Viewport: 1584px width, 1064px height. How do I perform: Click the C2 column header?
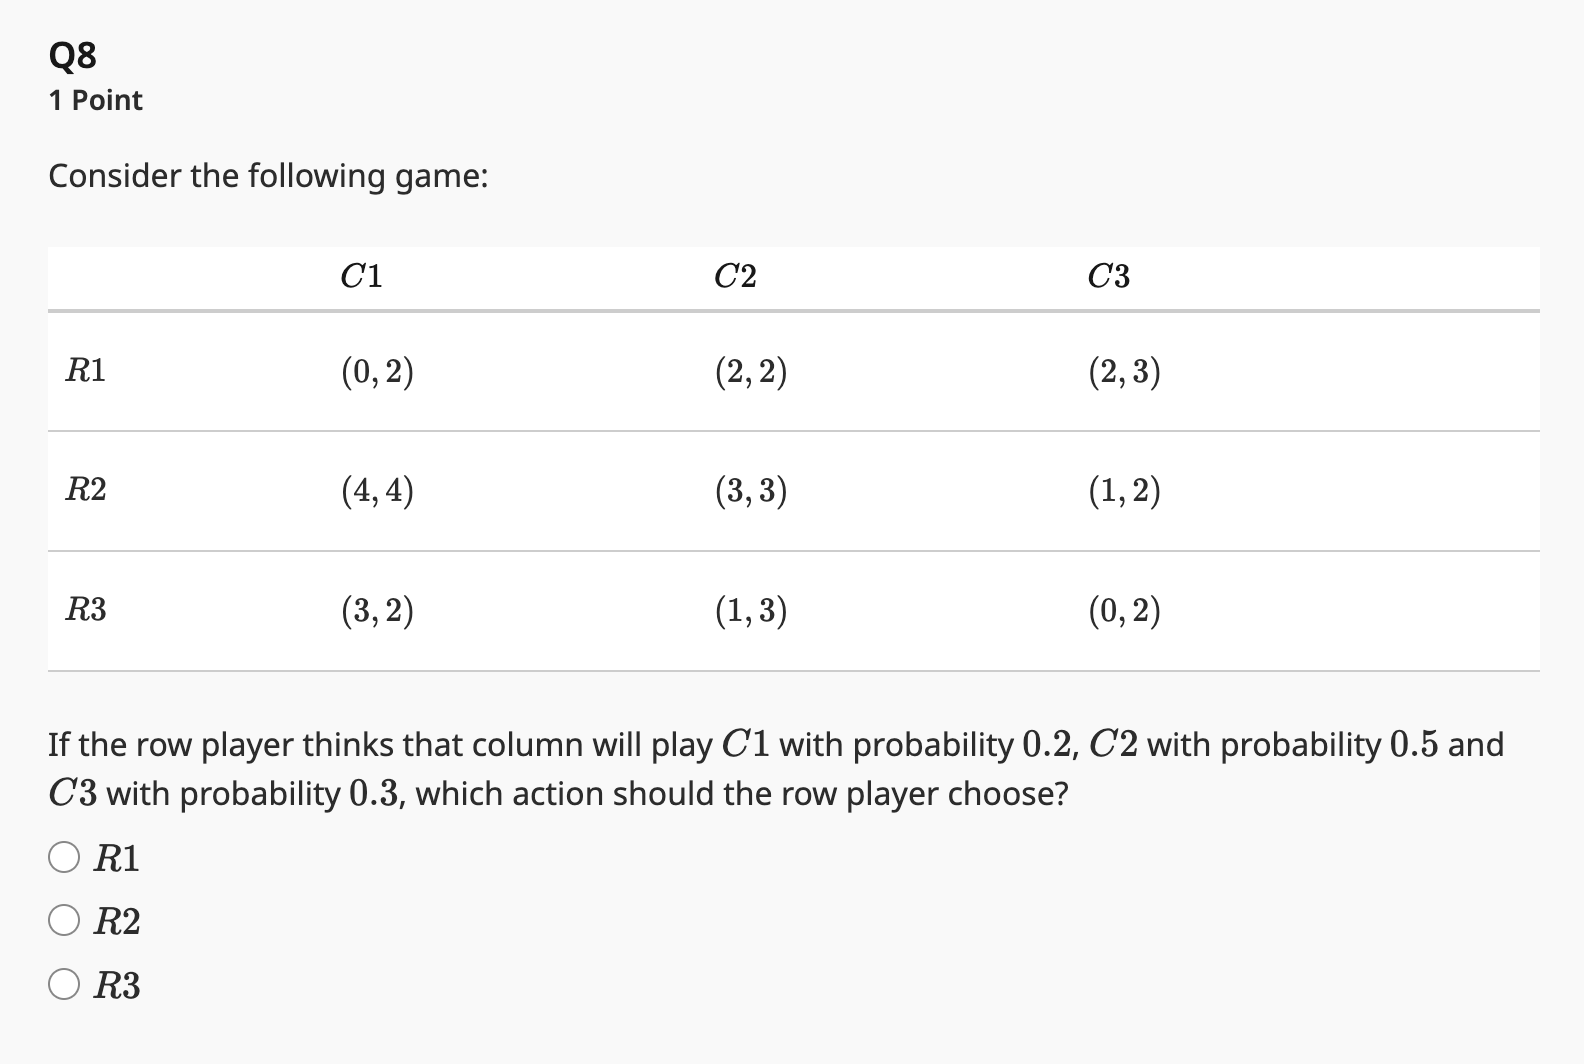click(x=734, y=276)
